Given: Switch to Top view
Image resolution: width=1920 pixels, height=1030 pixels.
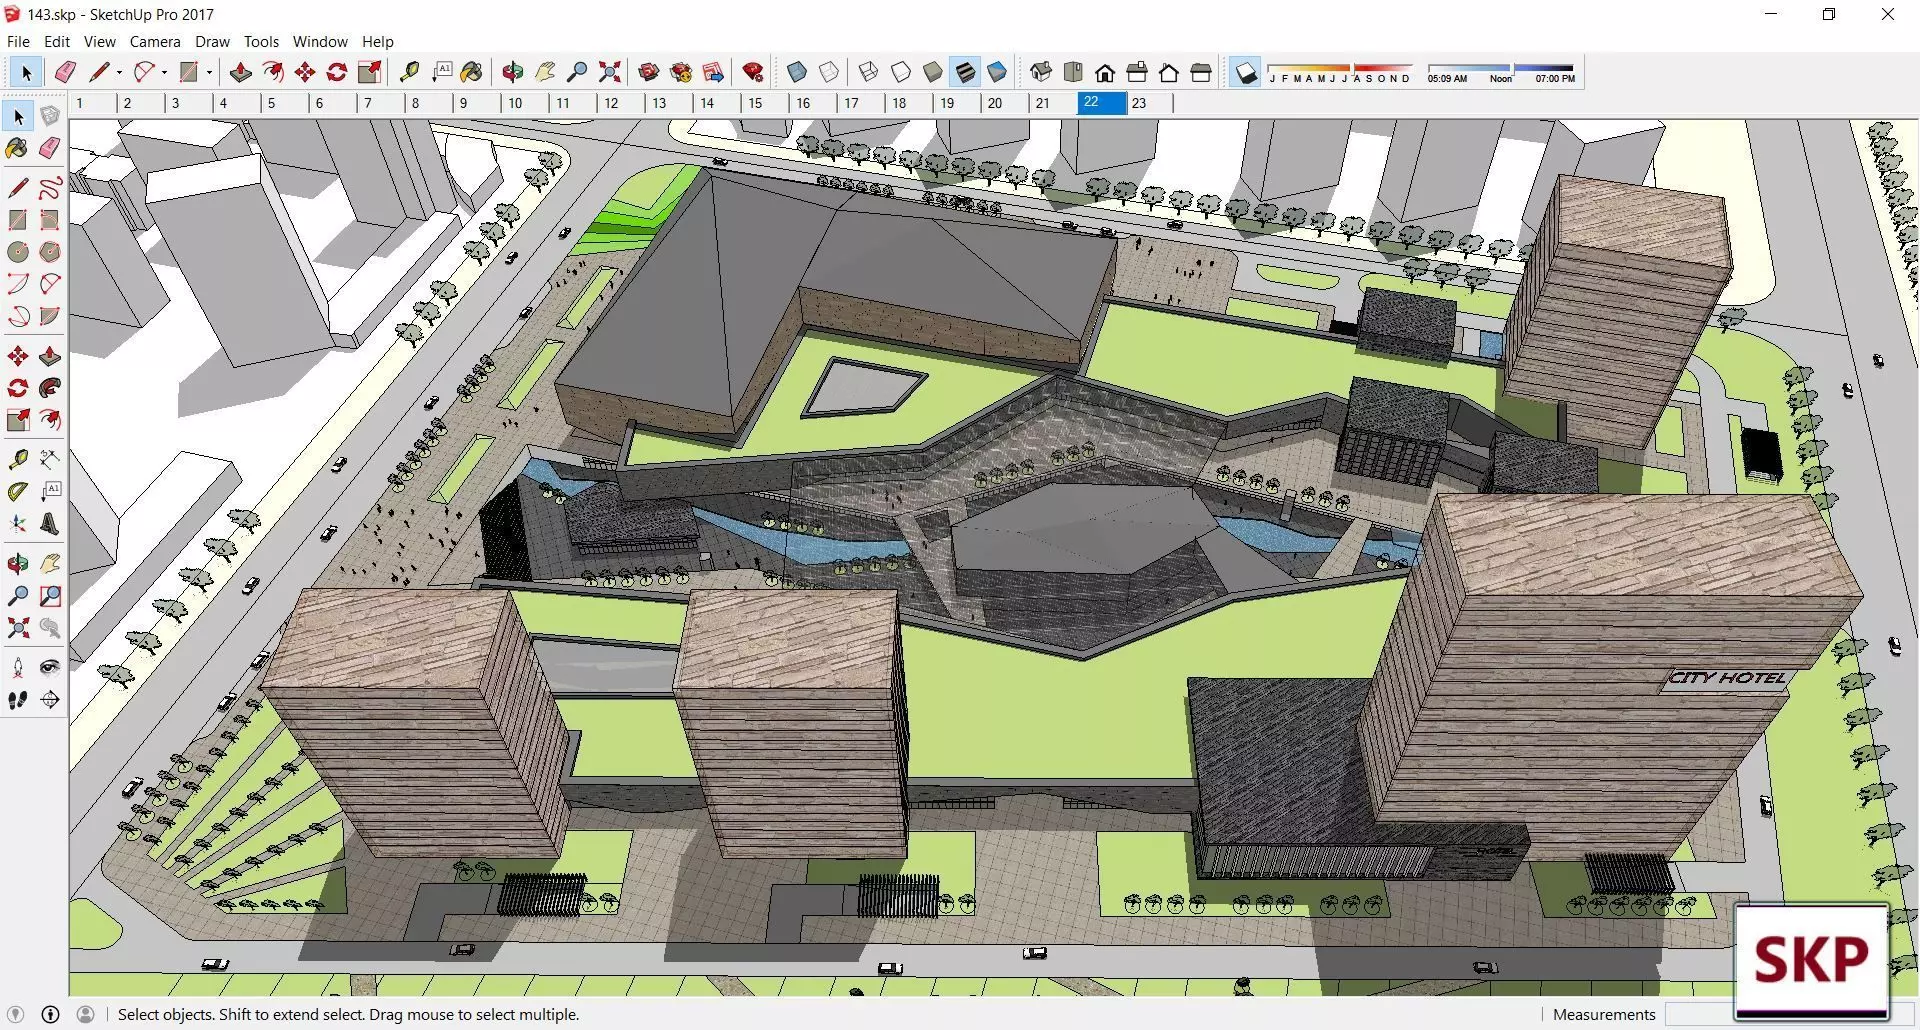Looking at the screenshot, I should [1073, 72].
